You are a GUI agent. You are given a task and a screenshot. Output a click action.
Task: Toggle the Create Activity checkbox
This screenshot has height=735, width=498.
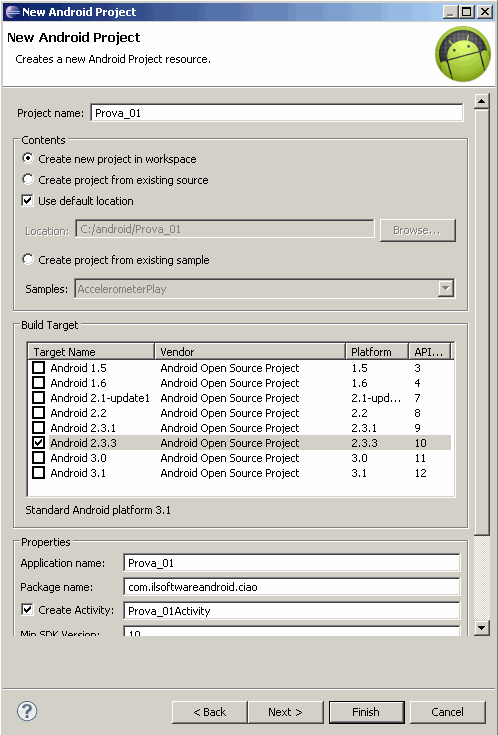coord(28,610)
